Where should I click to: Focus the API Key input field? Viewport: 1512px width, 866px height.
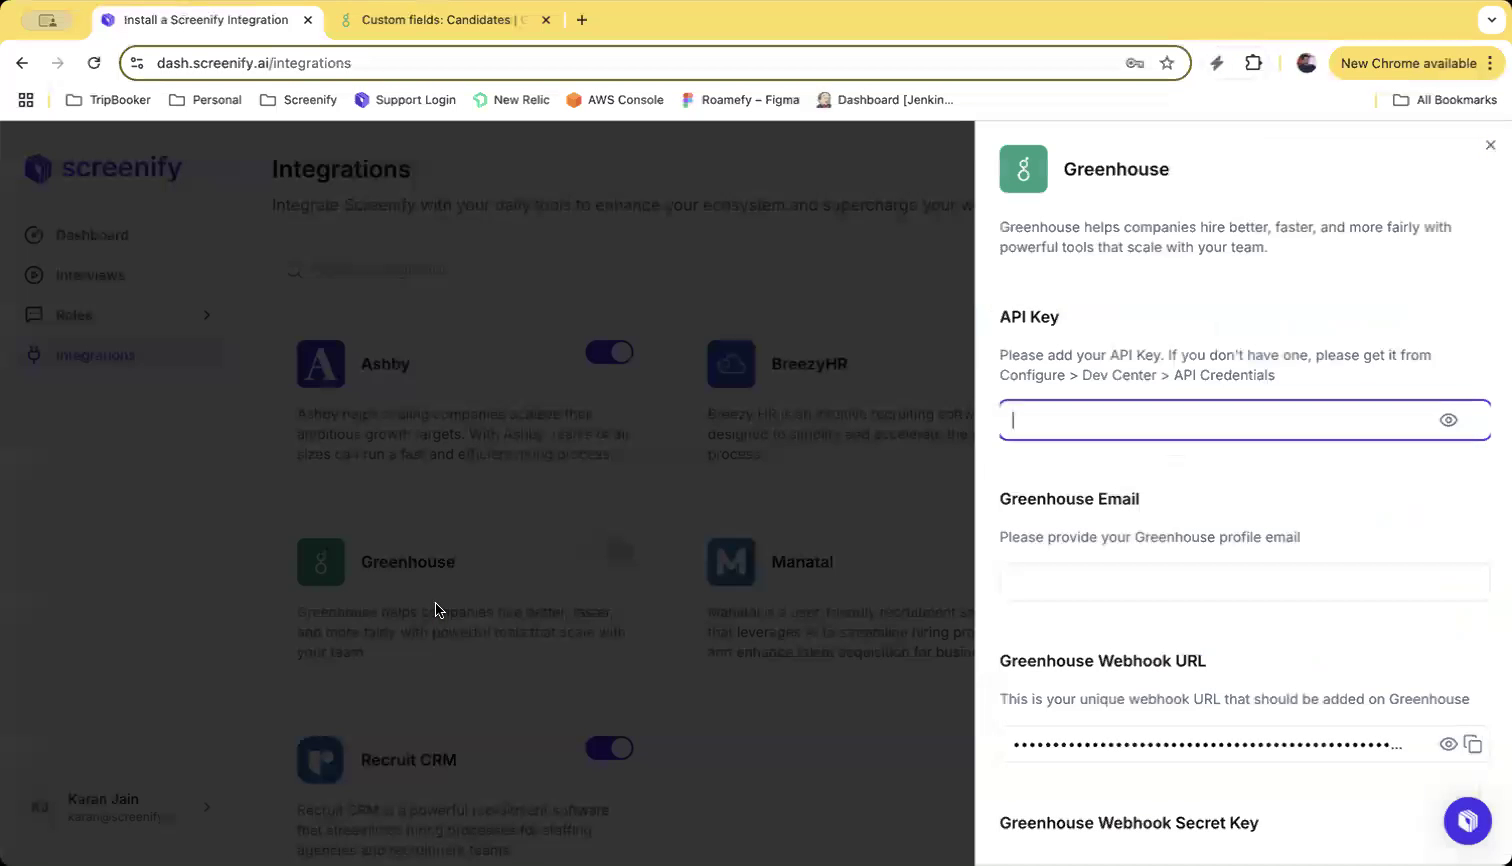click(1244, 420)
